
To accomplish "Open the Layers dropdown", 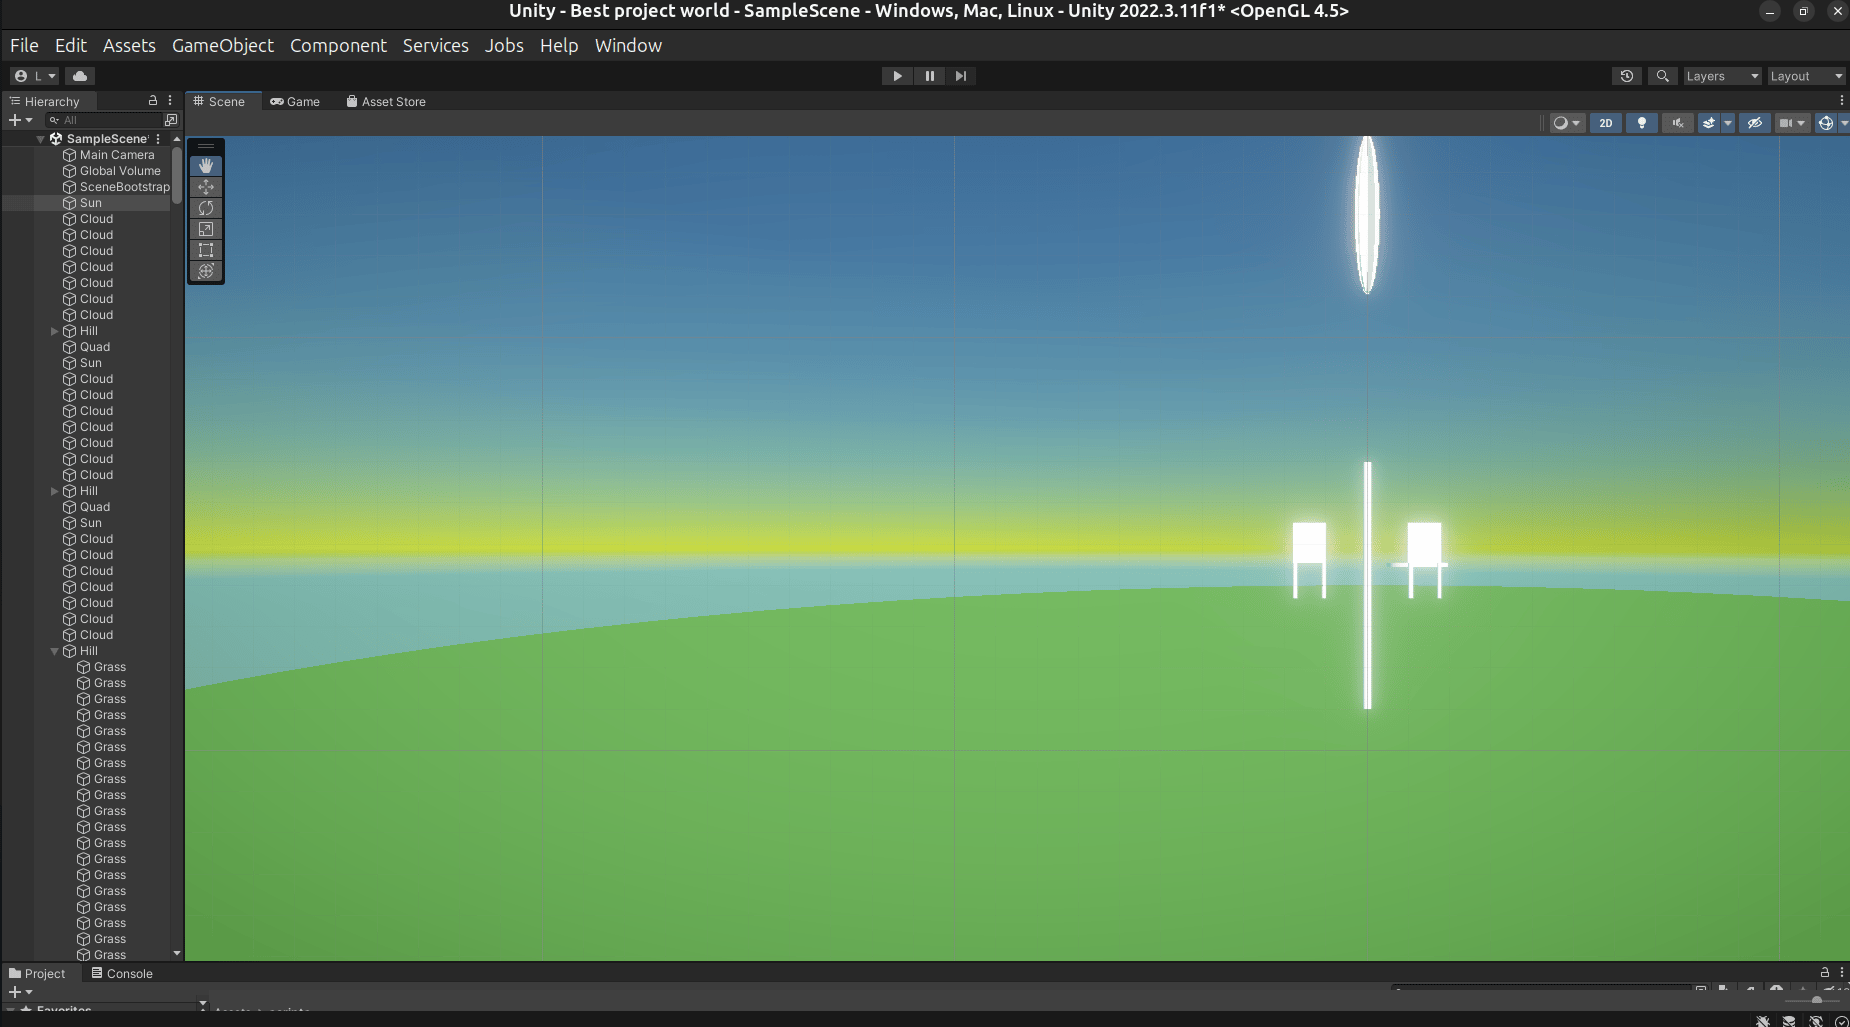I will click(1721, 76).
